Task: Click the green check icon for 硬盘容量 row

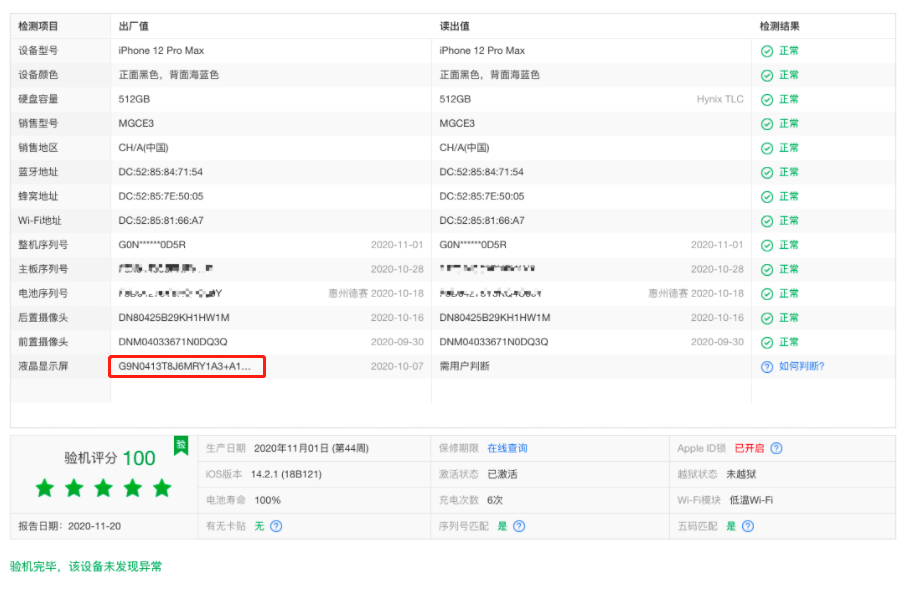Action: tap(769, 99)
